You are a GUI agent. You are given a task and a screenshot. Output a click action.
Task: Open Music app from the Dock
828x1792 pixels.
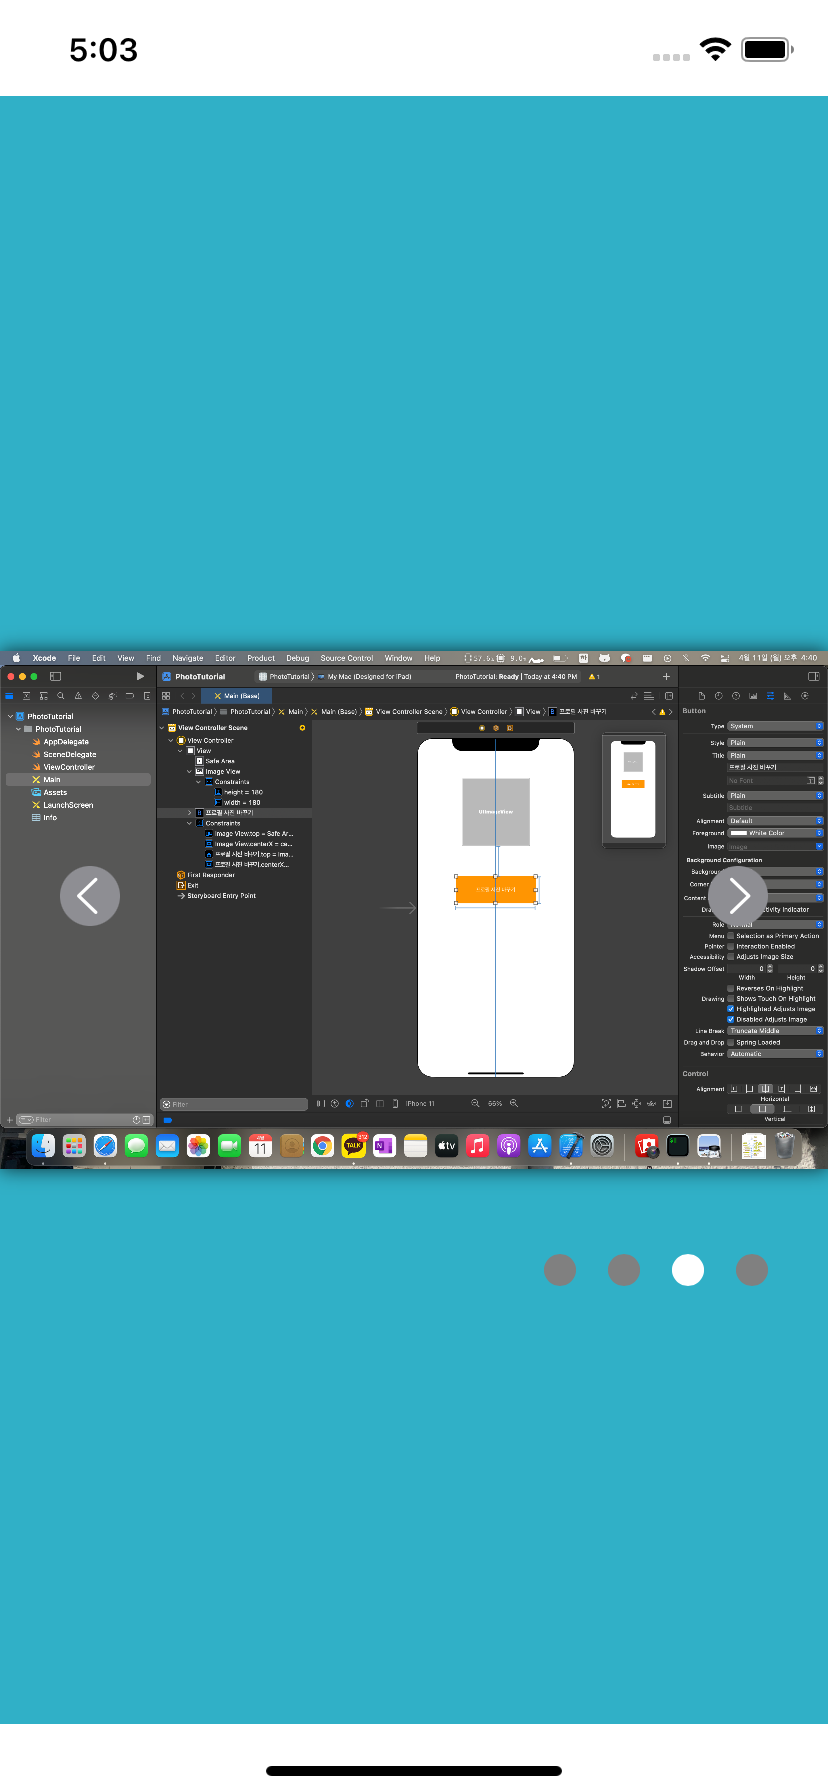(x=477, y=1146)
